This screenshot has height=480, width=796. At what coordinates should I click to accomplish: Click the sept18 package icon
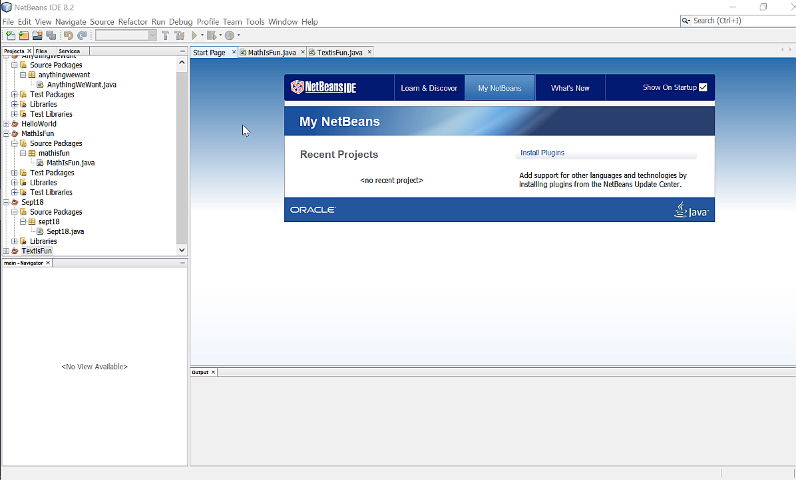pos(32,222)
